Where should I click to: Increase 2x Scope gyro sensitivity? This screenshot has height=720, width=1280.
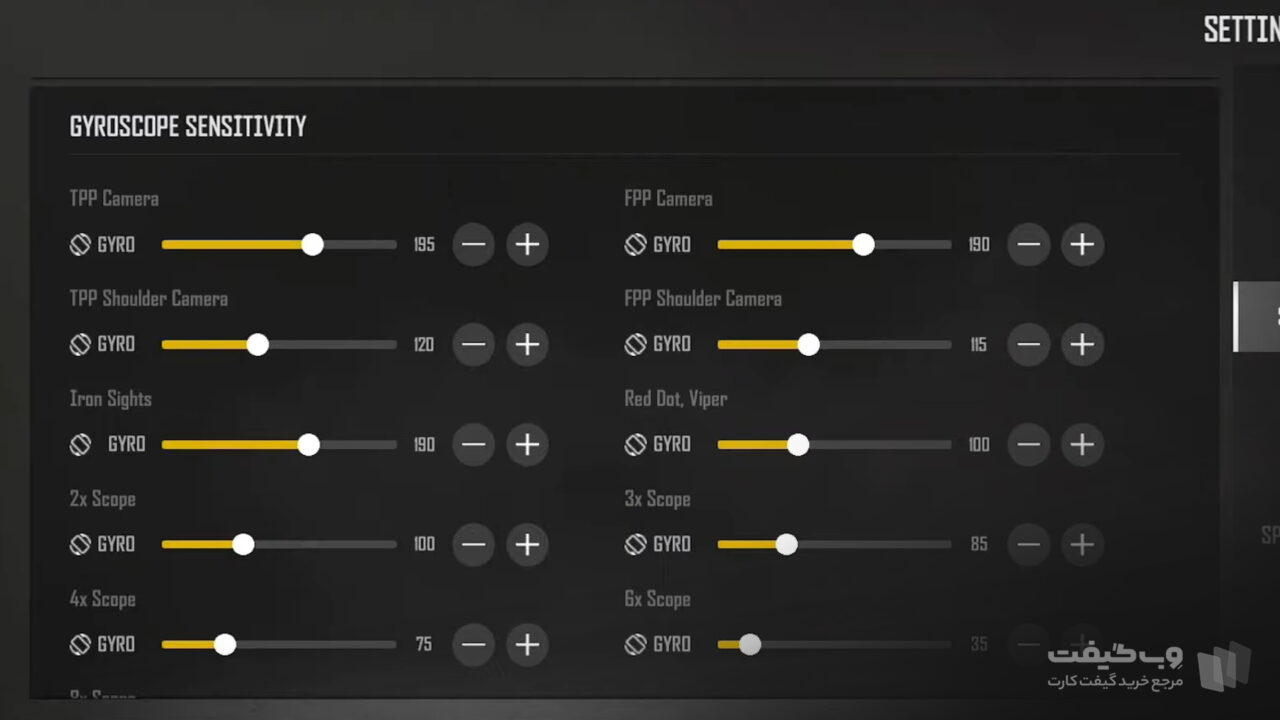[x=527, y=544]
